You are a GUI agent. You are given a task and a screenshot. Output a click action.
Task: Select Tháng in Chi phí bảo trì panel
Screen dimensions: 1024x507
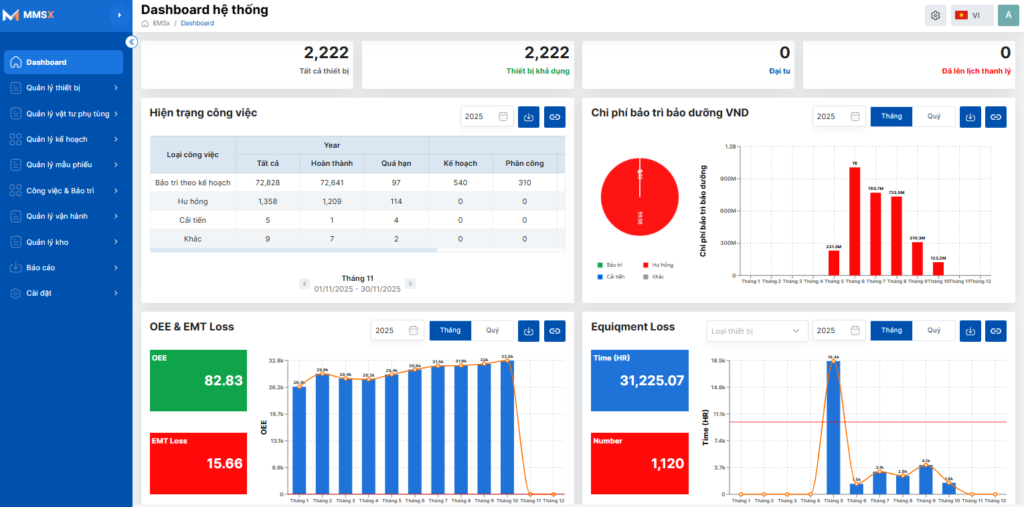(891, 117)
